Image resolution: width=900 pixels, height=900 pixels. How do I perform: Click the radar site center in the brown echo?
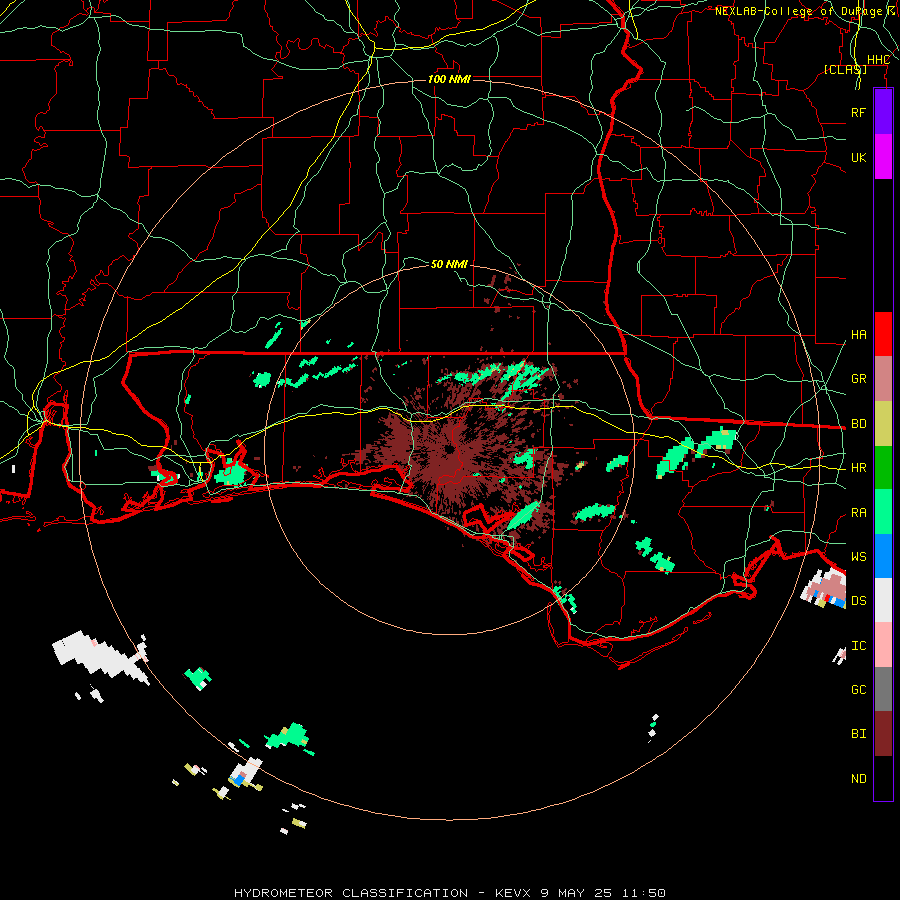click(449, 449)
